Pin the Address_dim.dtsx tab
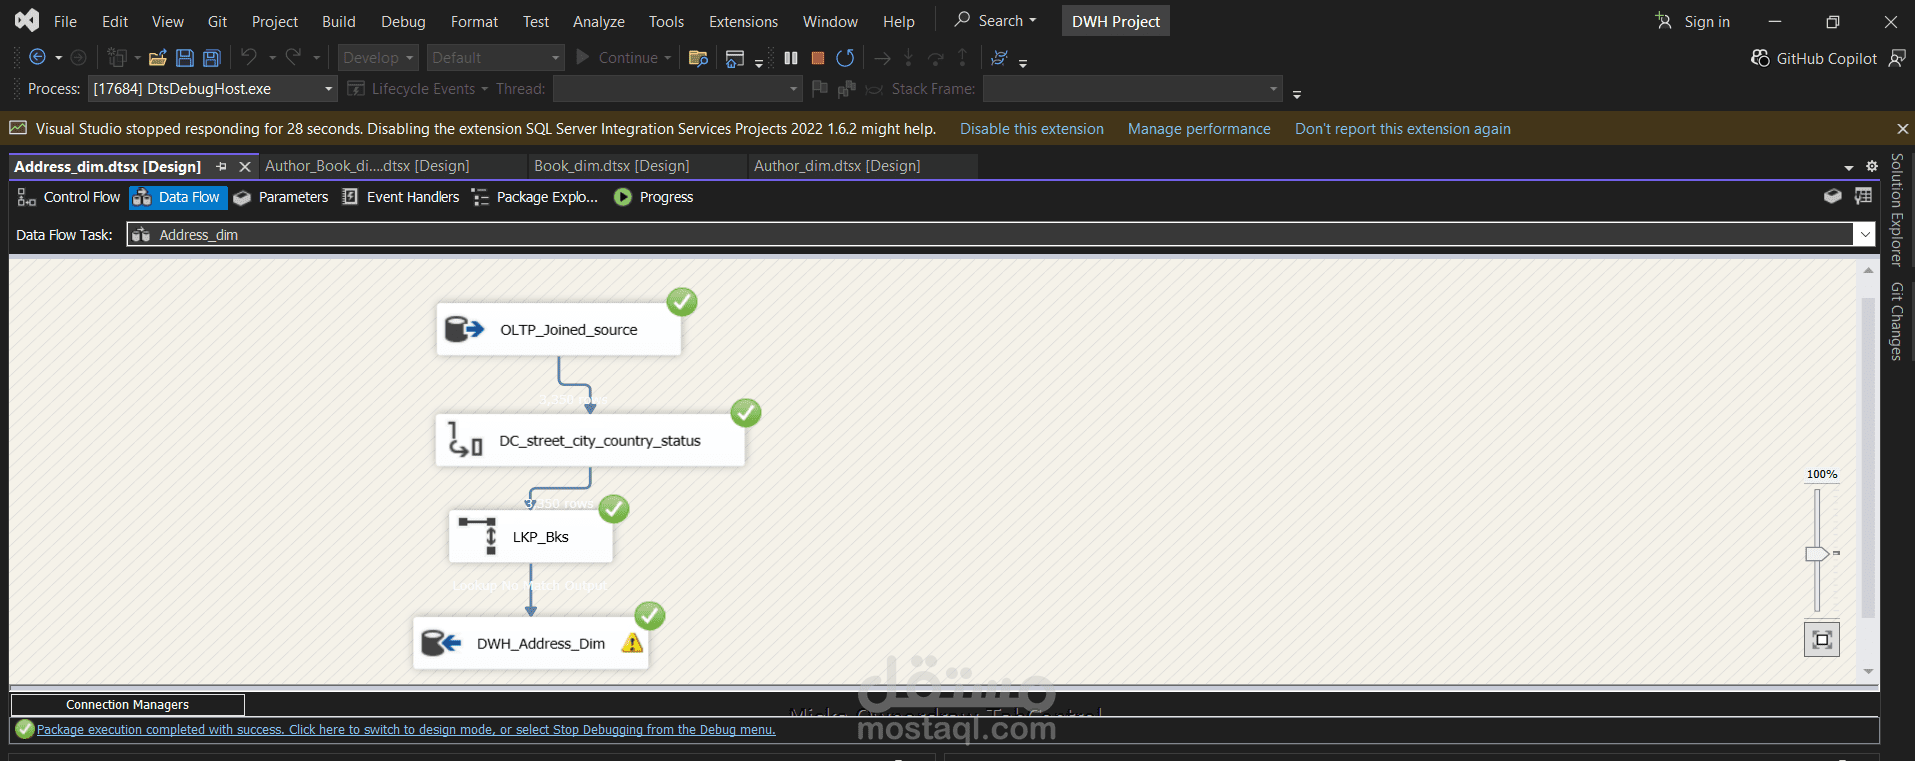Image resolution: width=1915 pixels, height=761 pixels. [x=222, y=166]
